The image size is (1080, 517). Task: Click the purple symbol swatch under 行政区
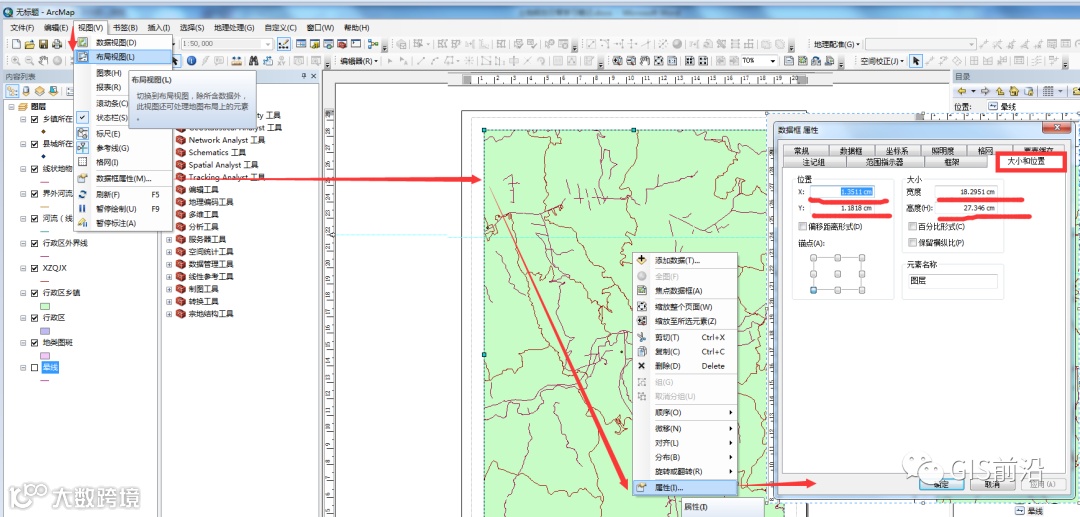(45, 330)
